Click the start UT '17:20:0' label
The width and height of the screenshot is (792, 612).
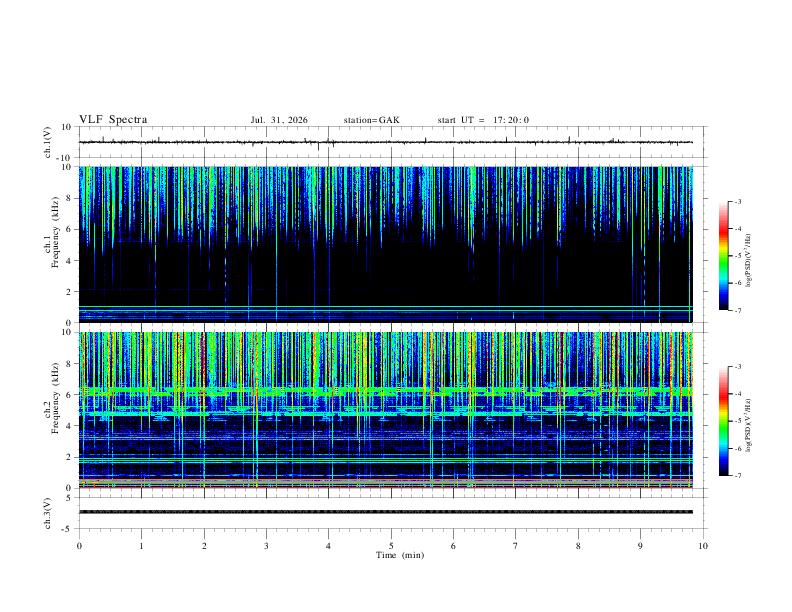[511, 120]
